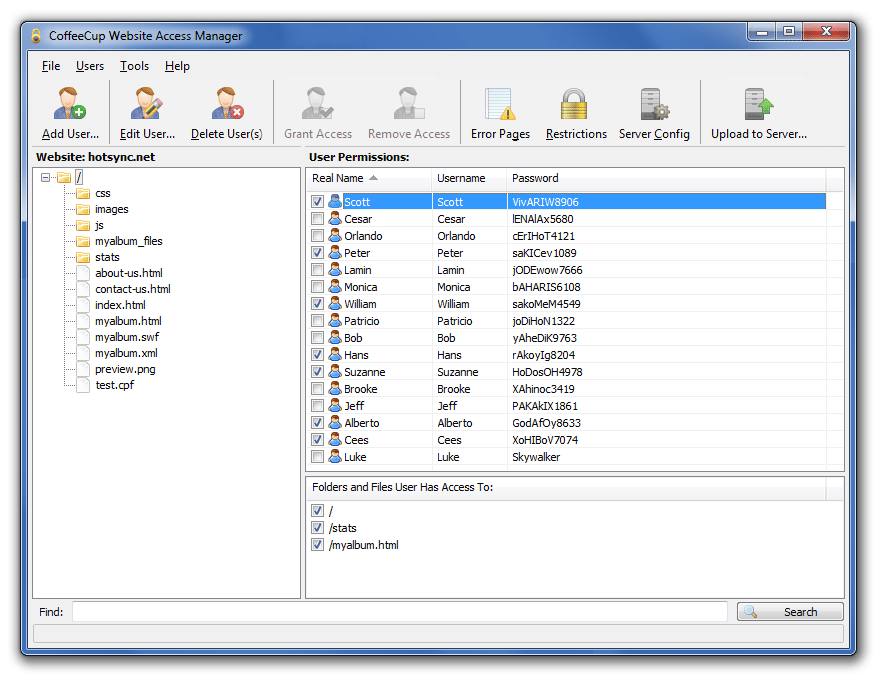Image resolution: width=884 pixels, height=685 pixels.
Task: Click the js folder icon
Action: pyautogui.click(x=83, y=226)
